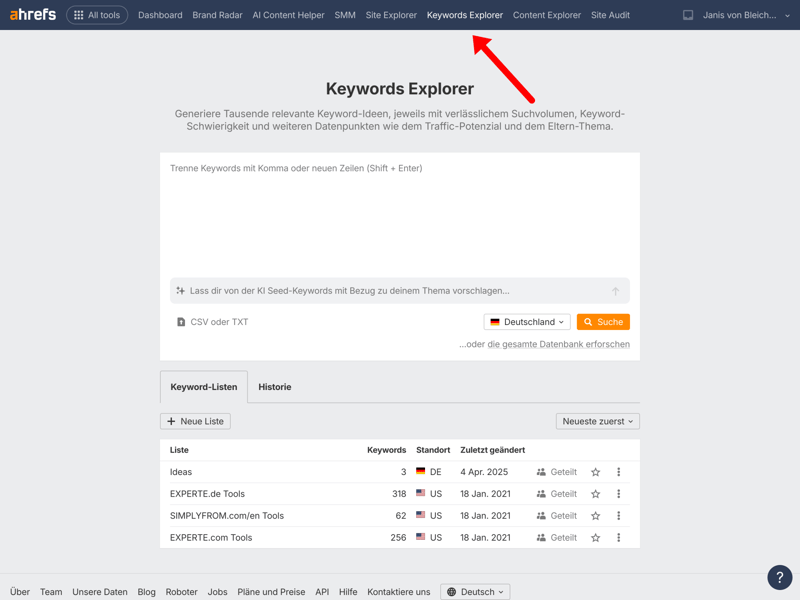This screenshot has height=600, width=800.
Task: Visit the Blog footer link
Action: pos(146,592)
